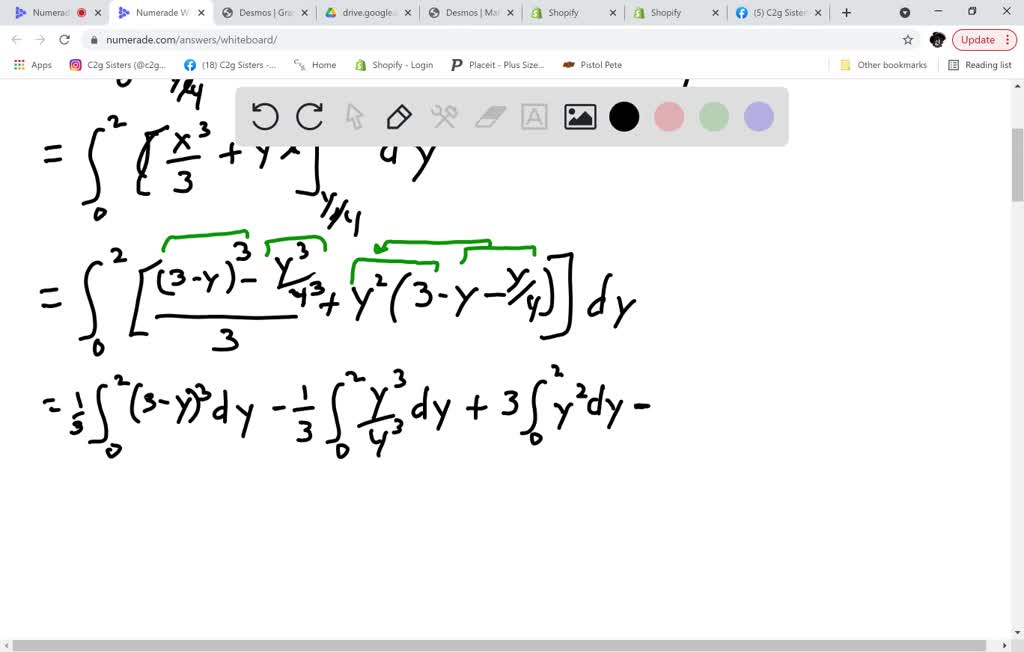Image resolution: width=1024 pixels, height=652 pixels.
Task: Pick the pink ink color
Action: click(669, 117)
